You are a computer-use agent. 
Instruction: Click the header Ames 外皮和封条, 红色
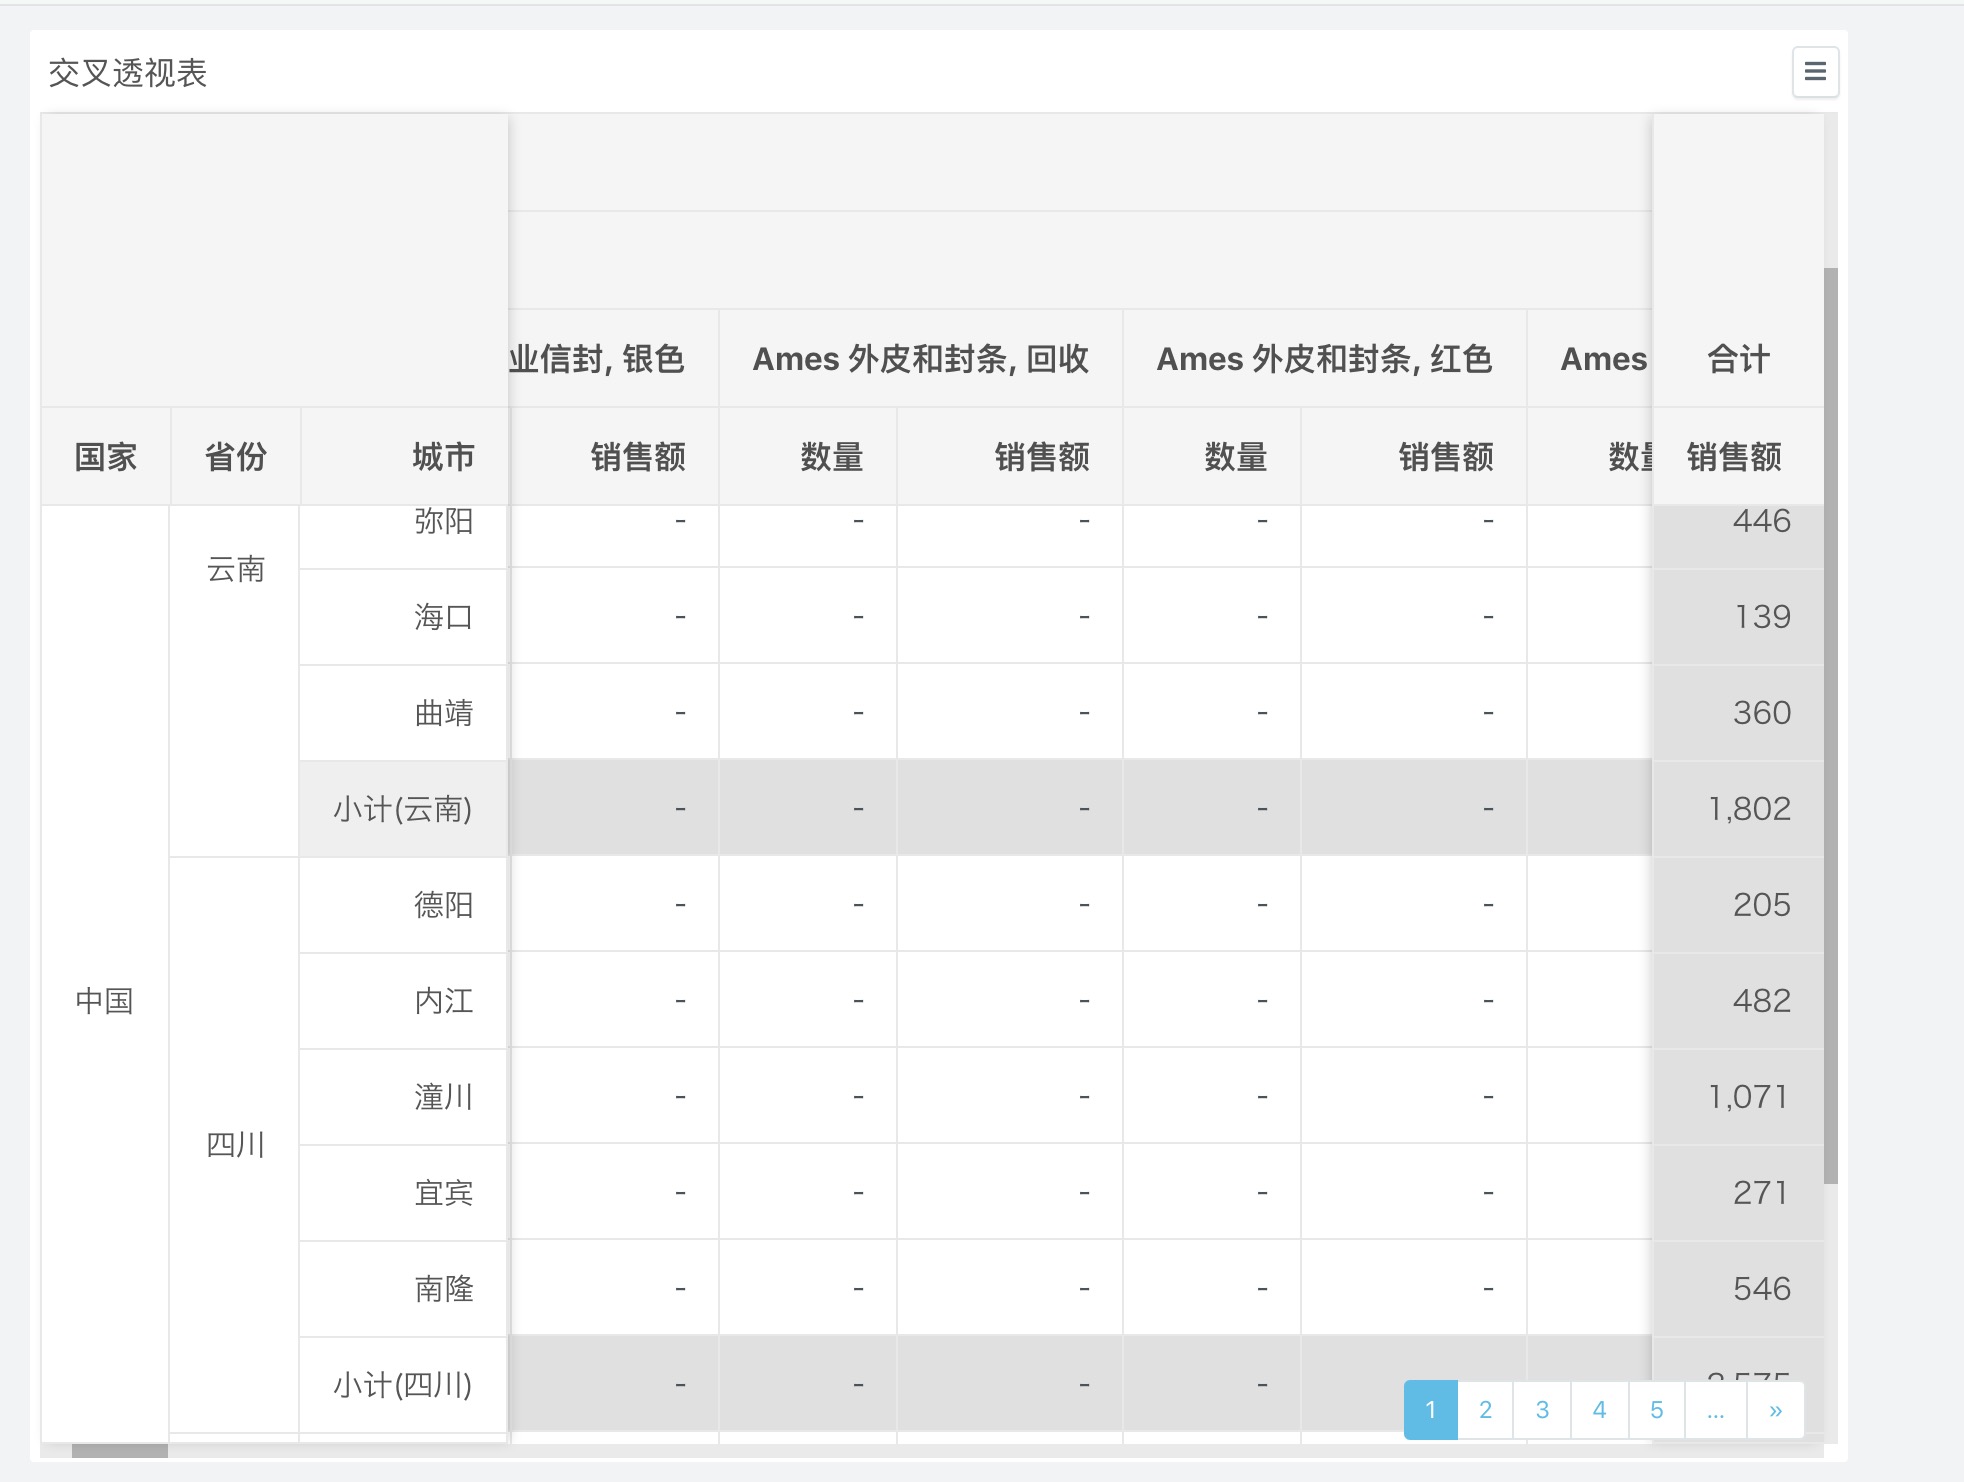pyautogui.click(x=1325, y=358)
